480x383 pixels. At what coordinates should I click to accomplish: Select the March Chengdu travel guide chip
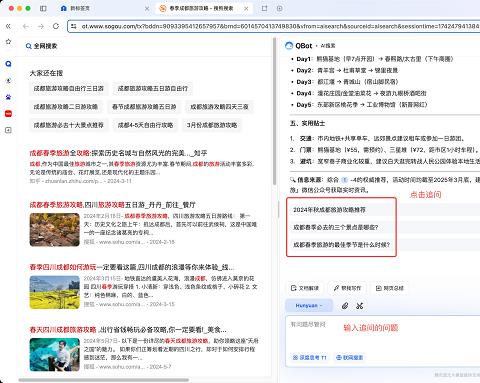click(x=212, y=125)
